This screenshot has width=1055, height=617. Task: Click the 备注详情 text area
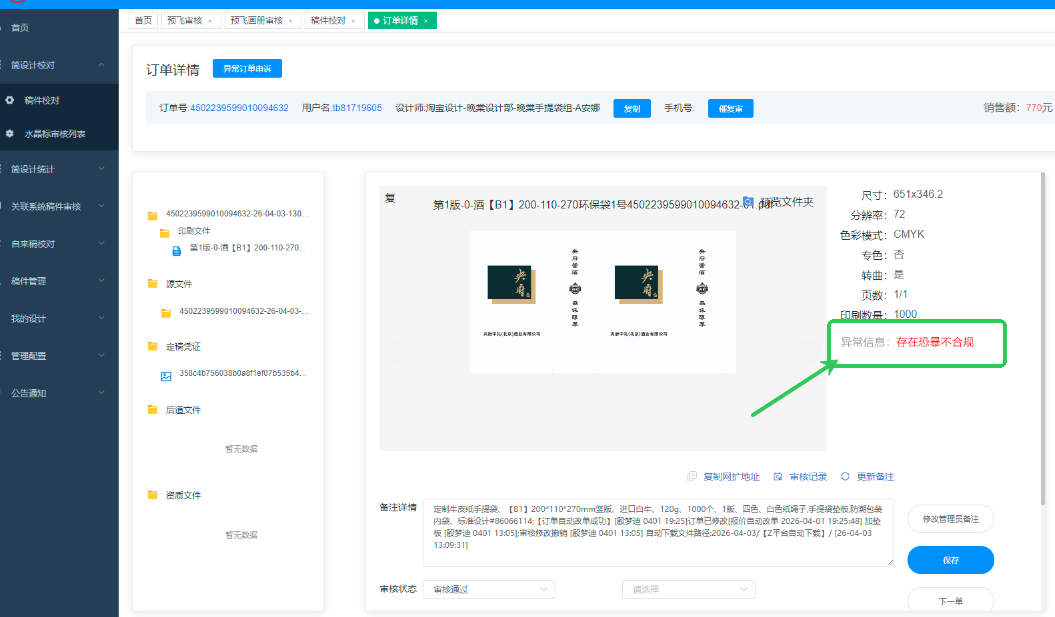point(658,532)
